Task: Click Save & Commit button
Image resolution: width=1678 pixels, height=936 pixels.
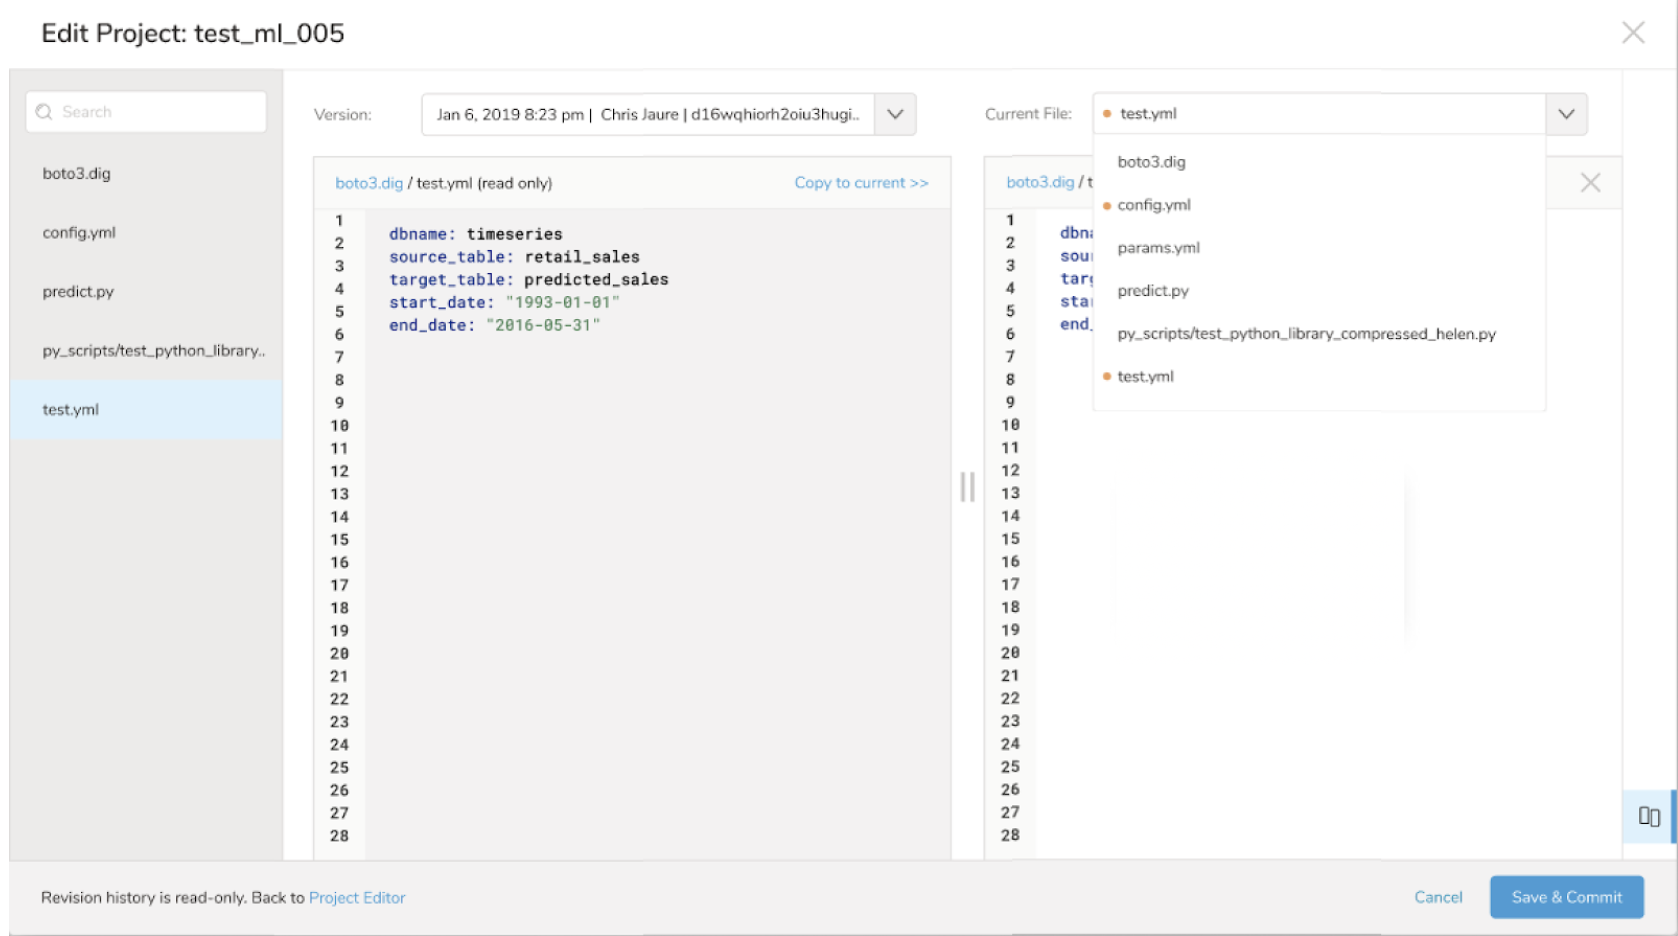Action: click(1566, 897)
